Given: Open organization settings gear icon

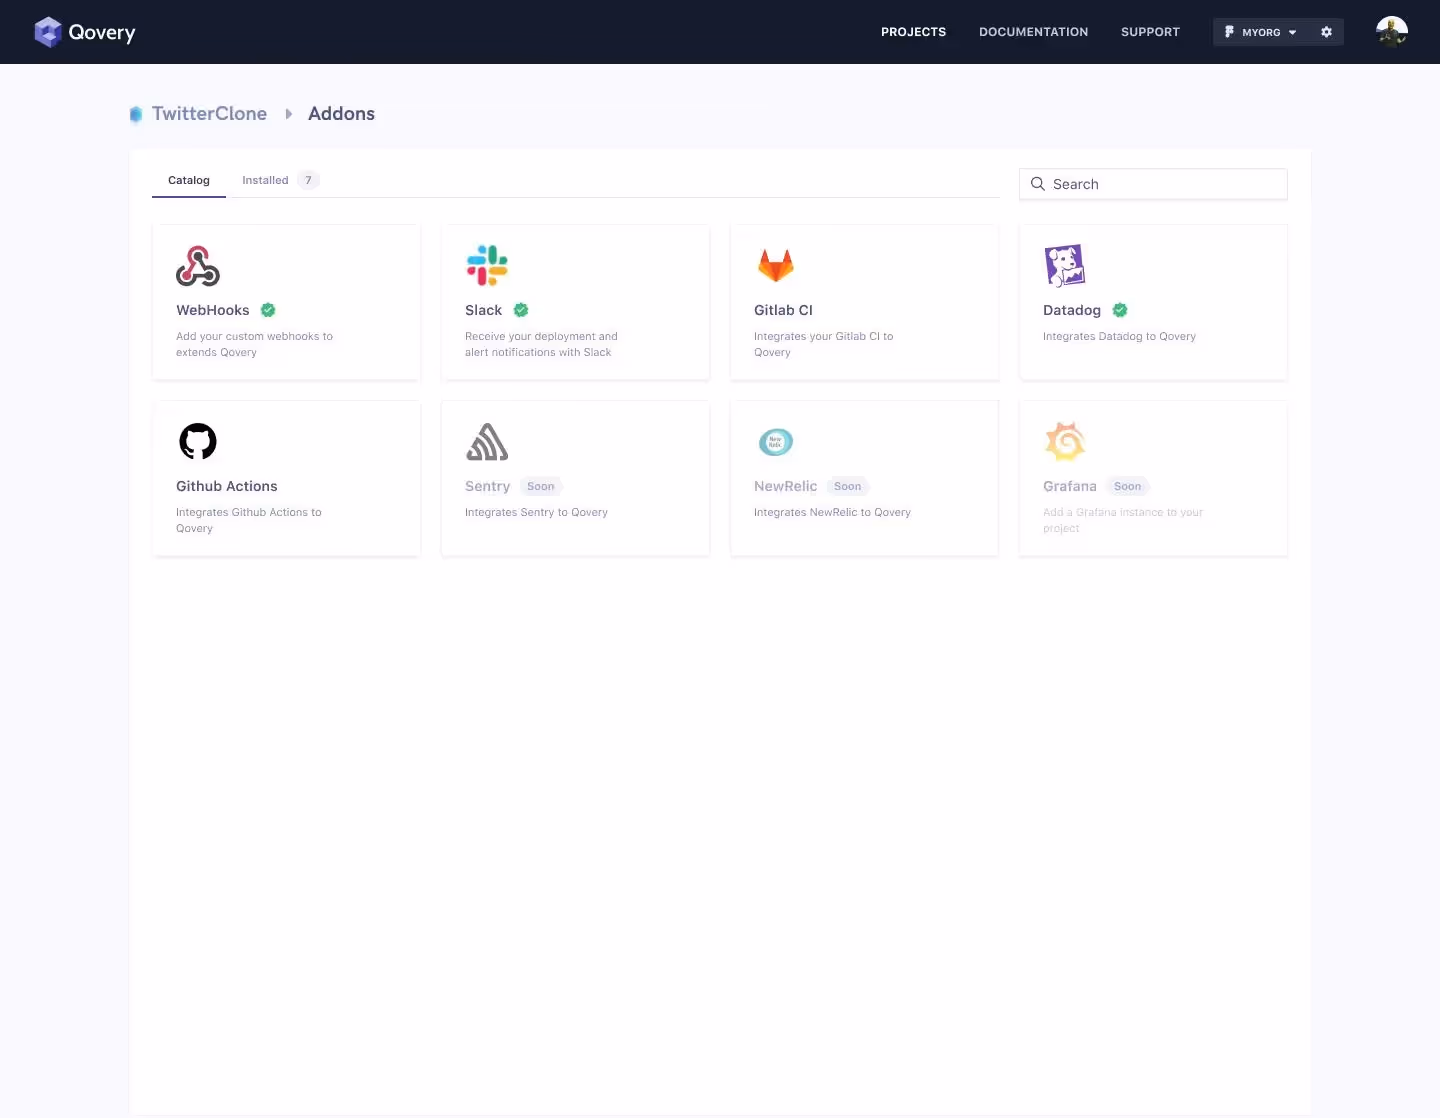Looking at the screenshot, I should coord(1326,32).
